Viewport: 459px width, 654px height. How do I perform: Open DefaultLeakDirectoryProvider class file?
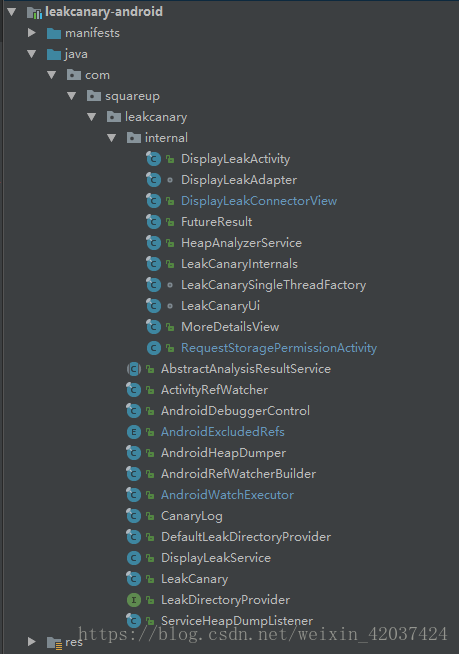pos(246,537)
